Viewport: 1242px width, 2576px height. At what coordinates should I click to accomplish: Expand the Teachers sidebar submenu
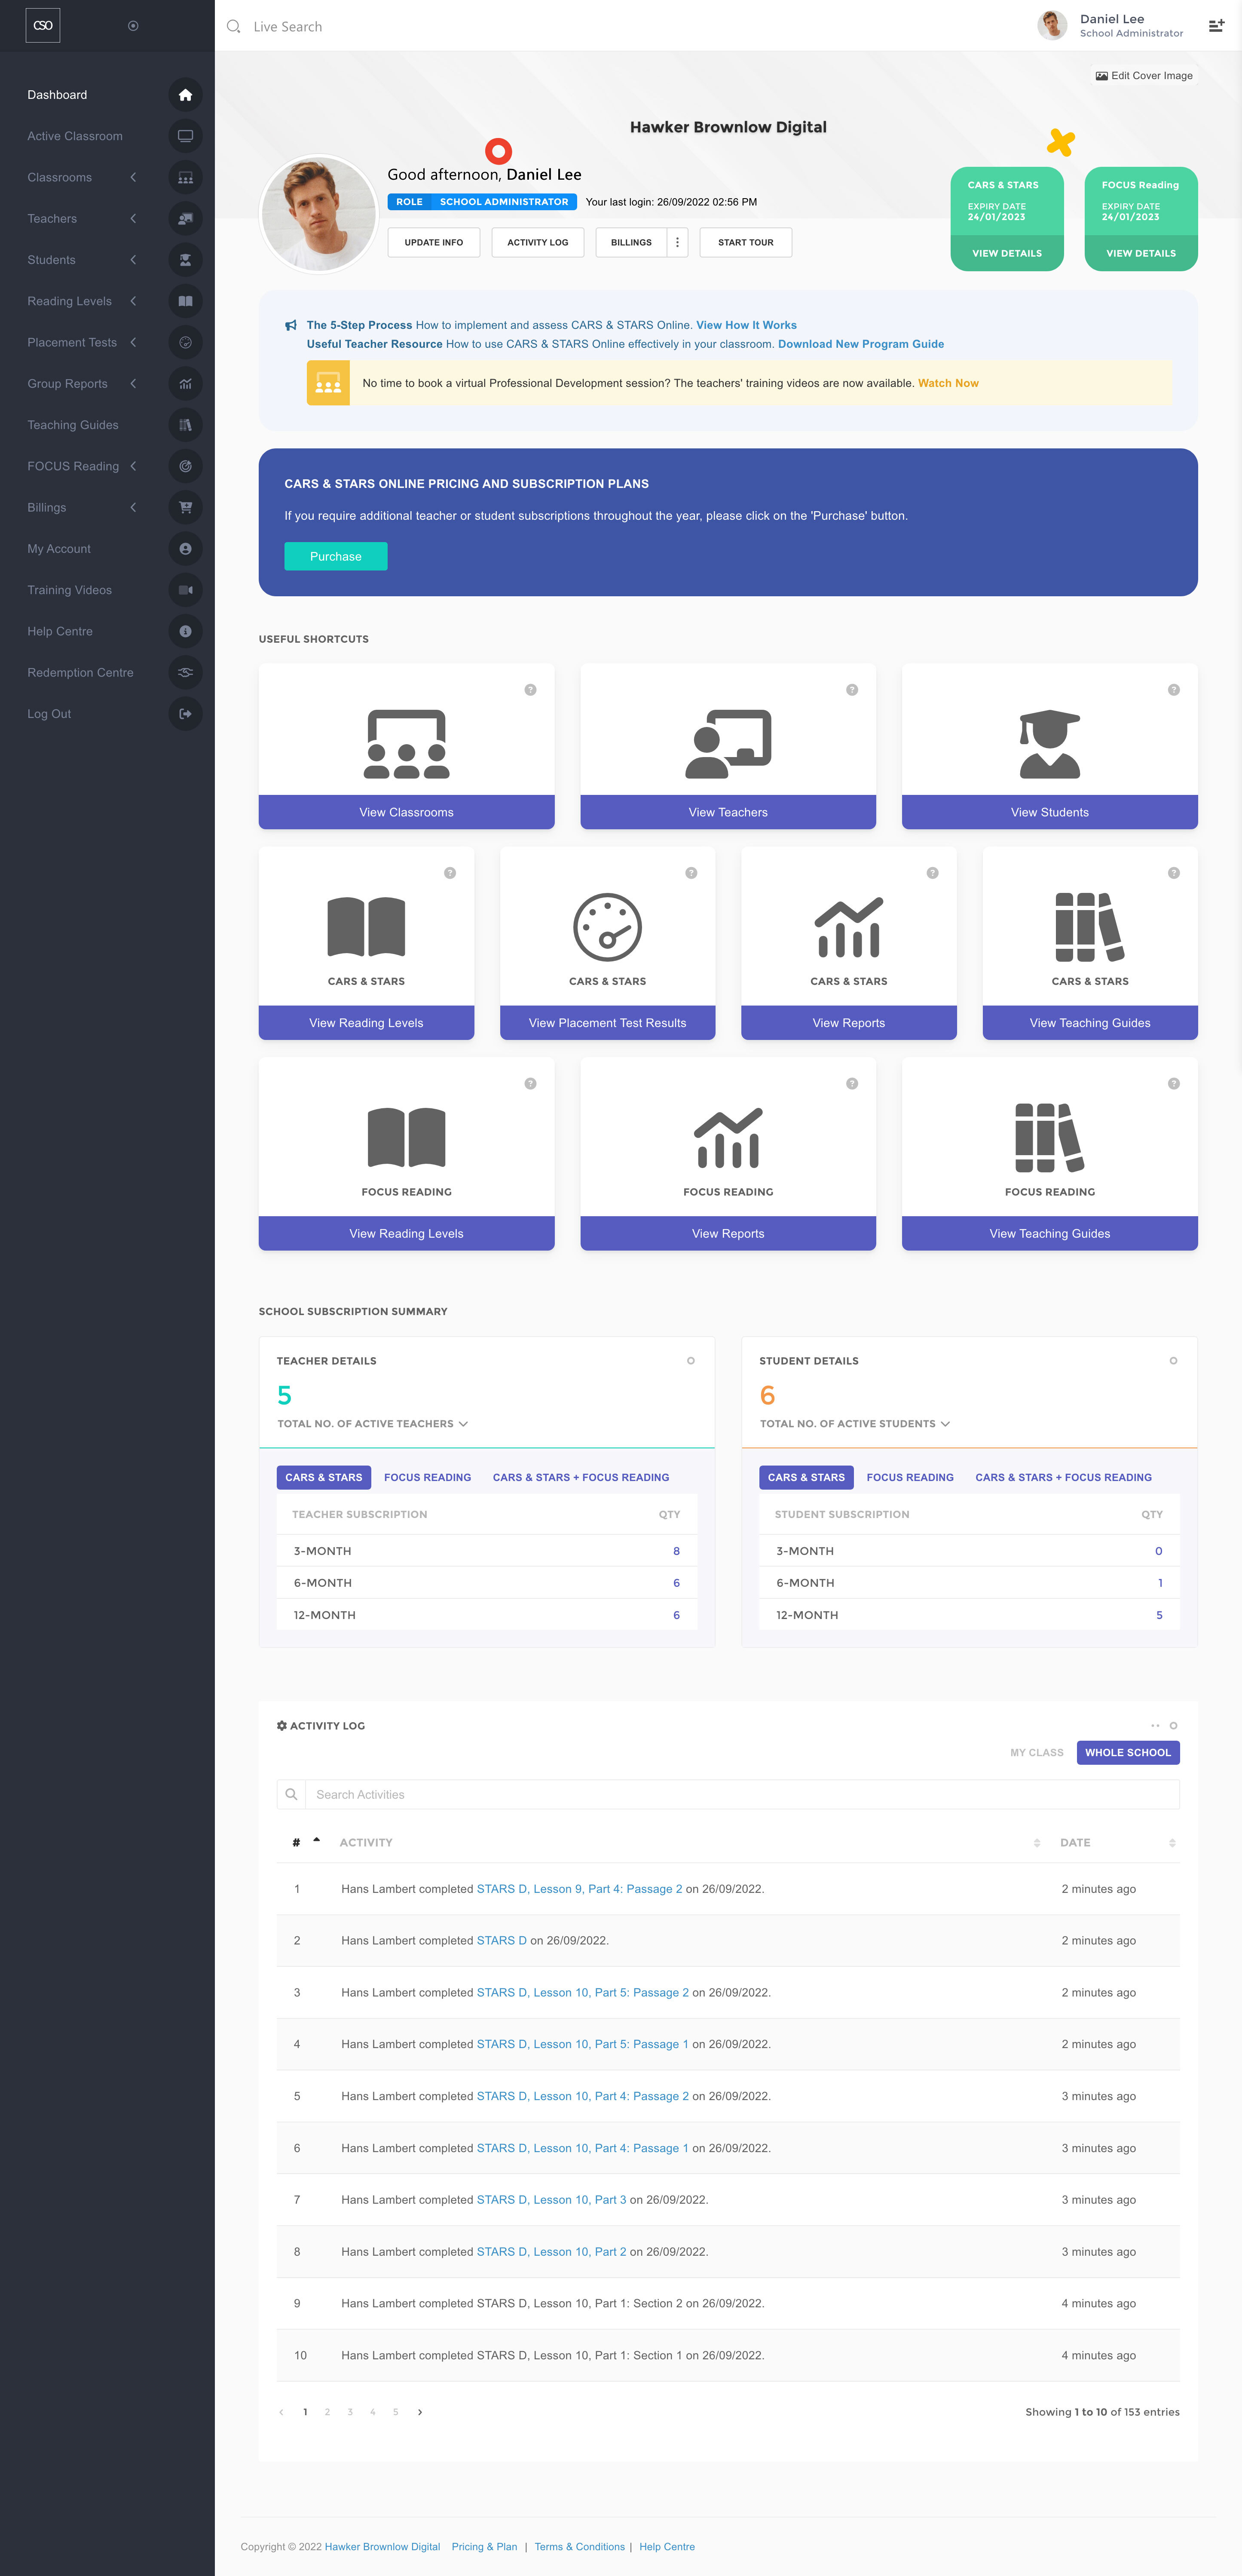click(133, 218)
